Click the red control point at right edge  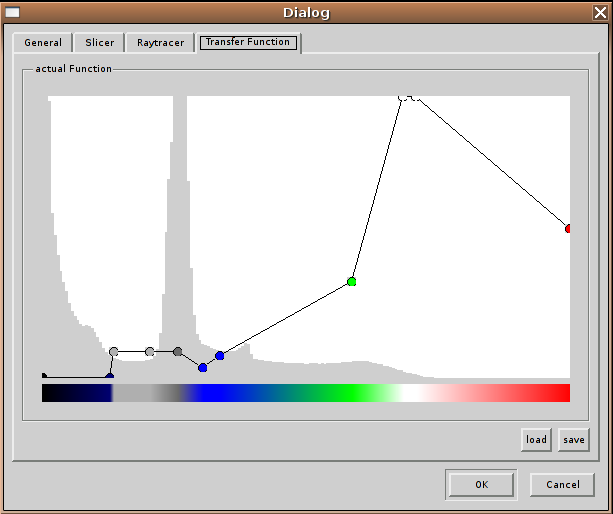click(568, 229)
